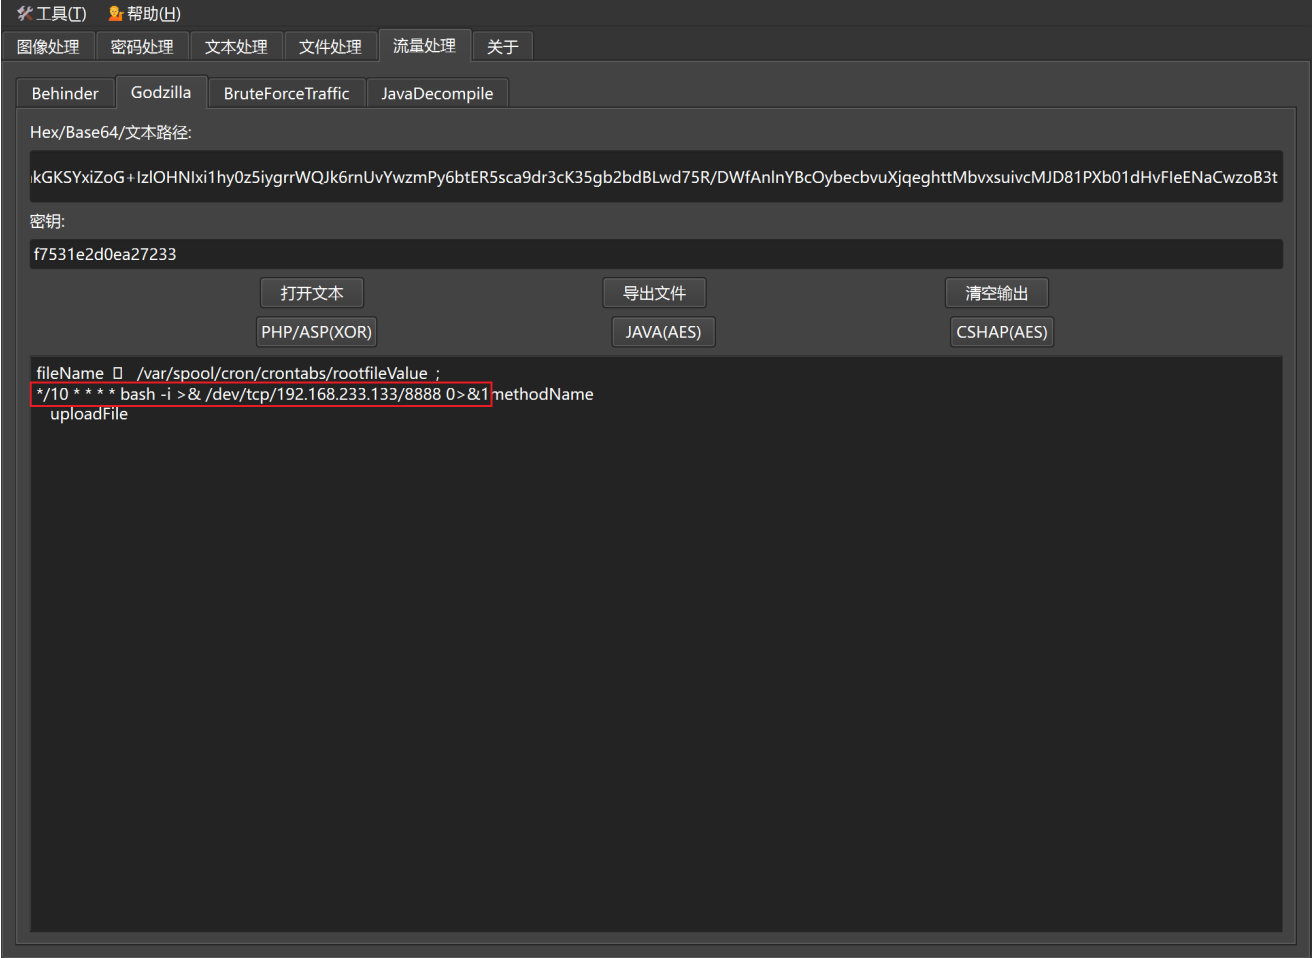
Task: Click the bash reverse shell command text
Action: click(262, 394)
